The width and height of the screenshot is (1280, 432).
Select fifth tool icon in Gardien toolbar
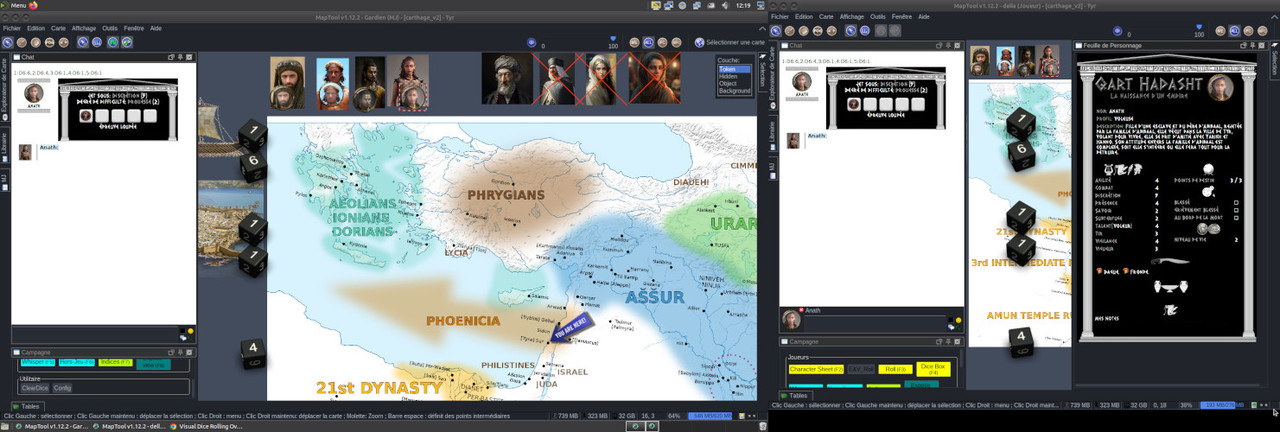[x=64, y=42]
